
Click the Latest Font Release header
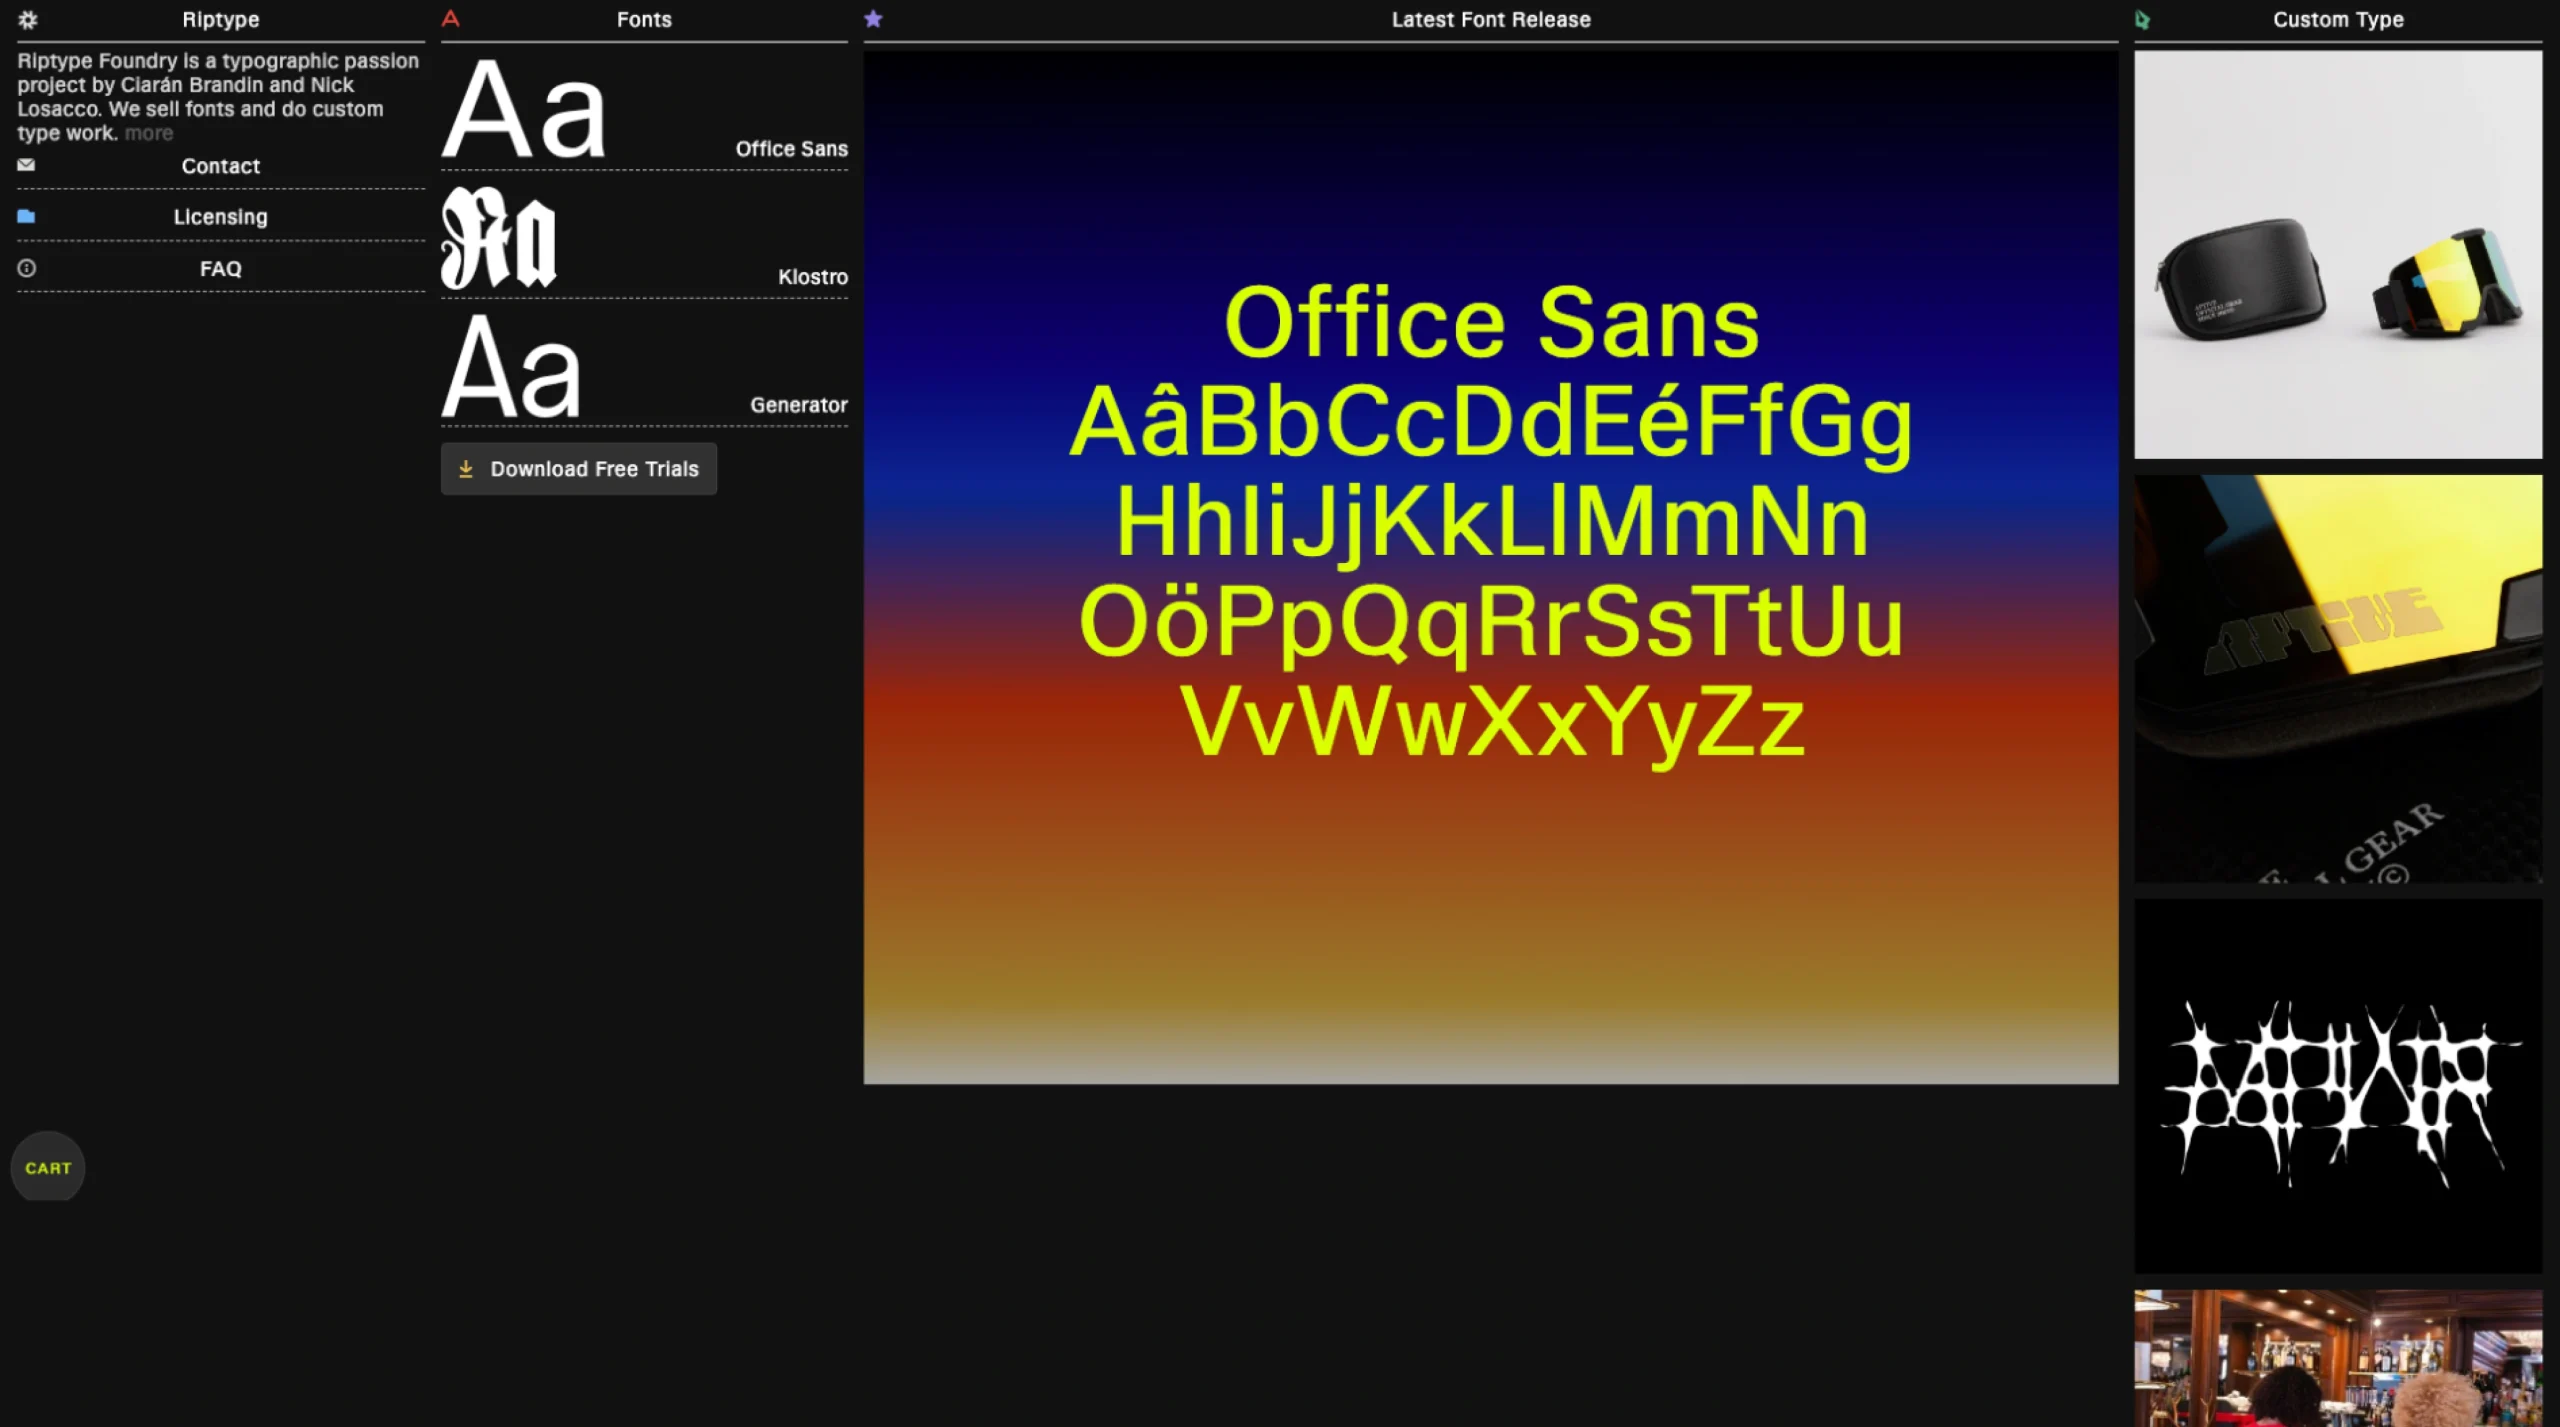coord(1491,19)
